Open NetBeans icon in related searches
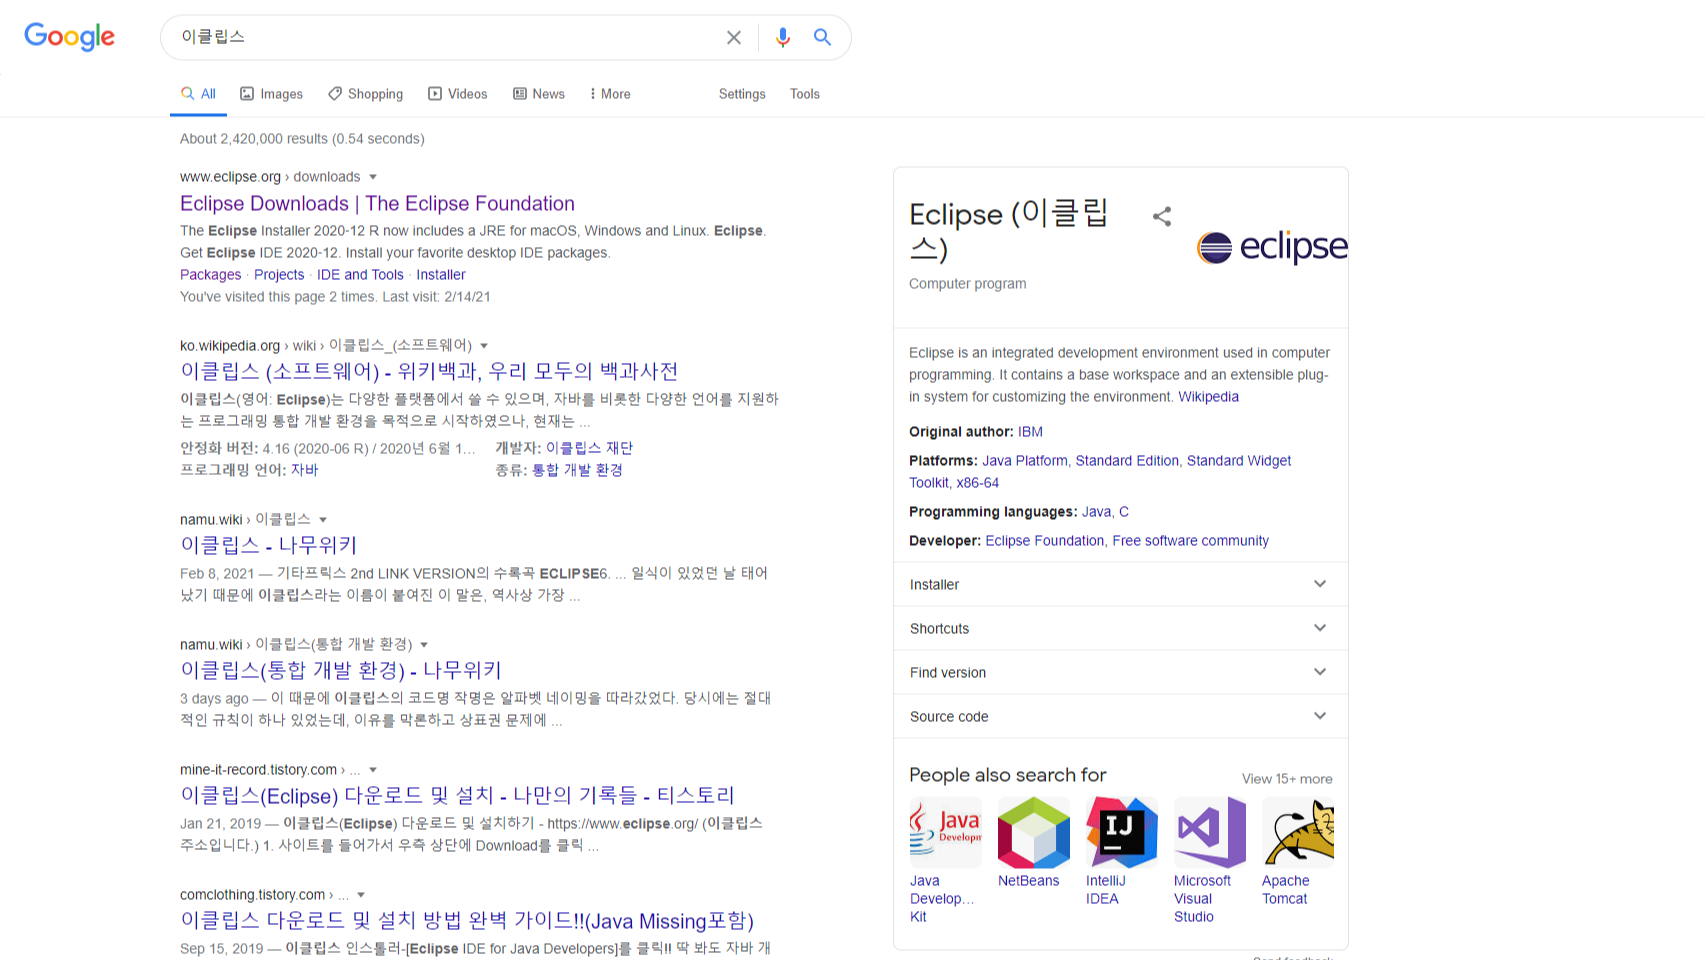Image resolution: width=1705 pixels, height=960 pixels. pos(1034,832)
